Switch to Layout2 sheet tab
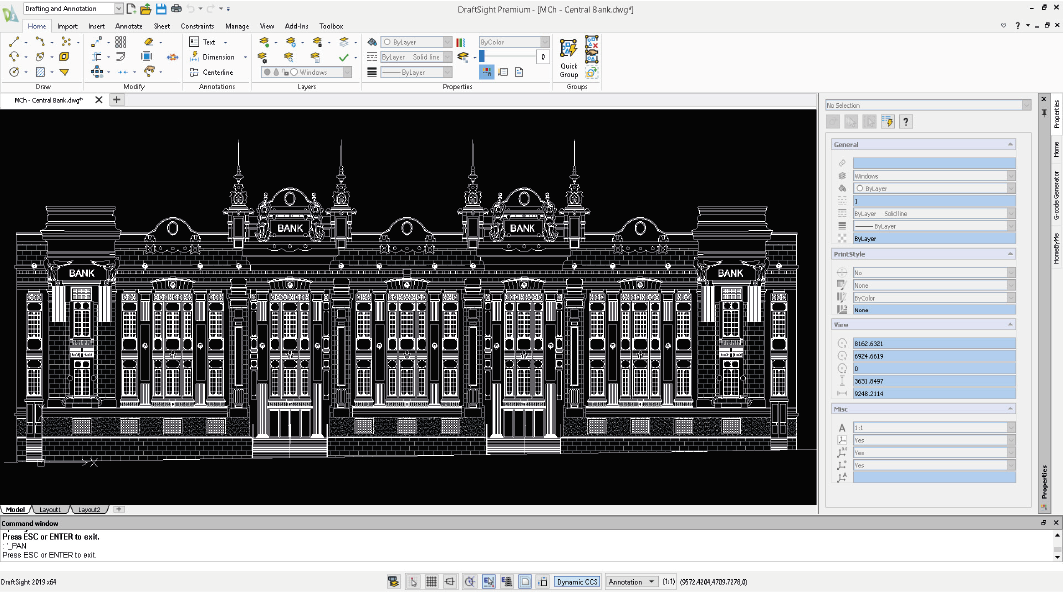The height and width of the screenshot is (592, 1064). [x=89, y=509]
